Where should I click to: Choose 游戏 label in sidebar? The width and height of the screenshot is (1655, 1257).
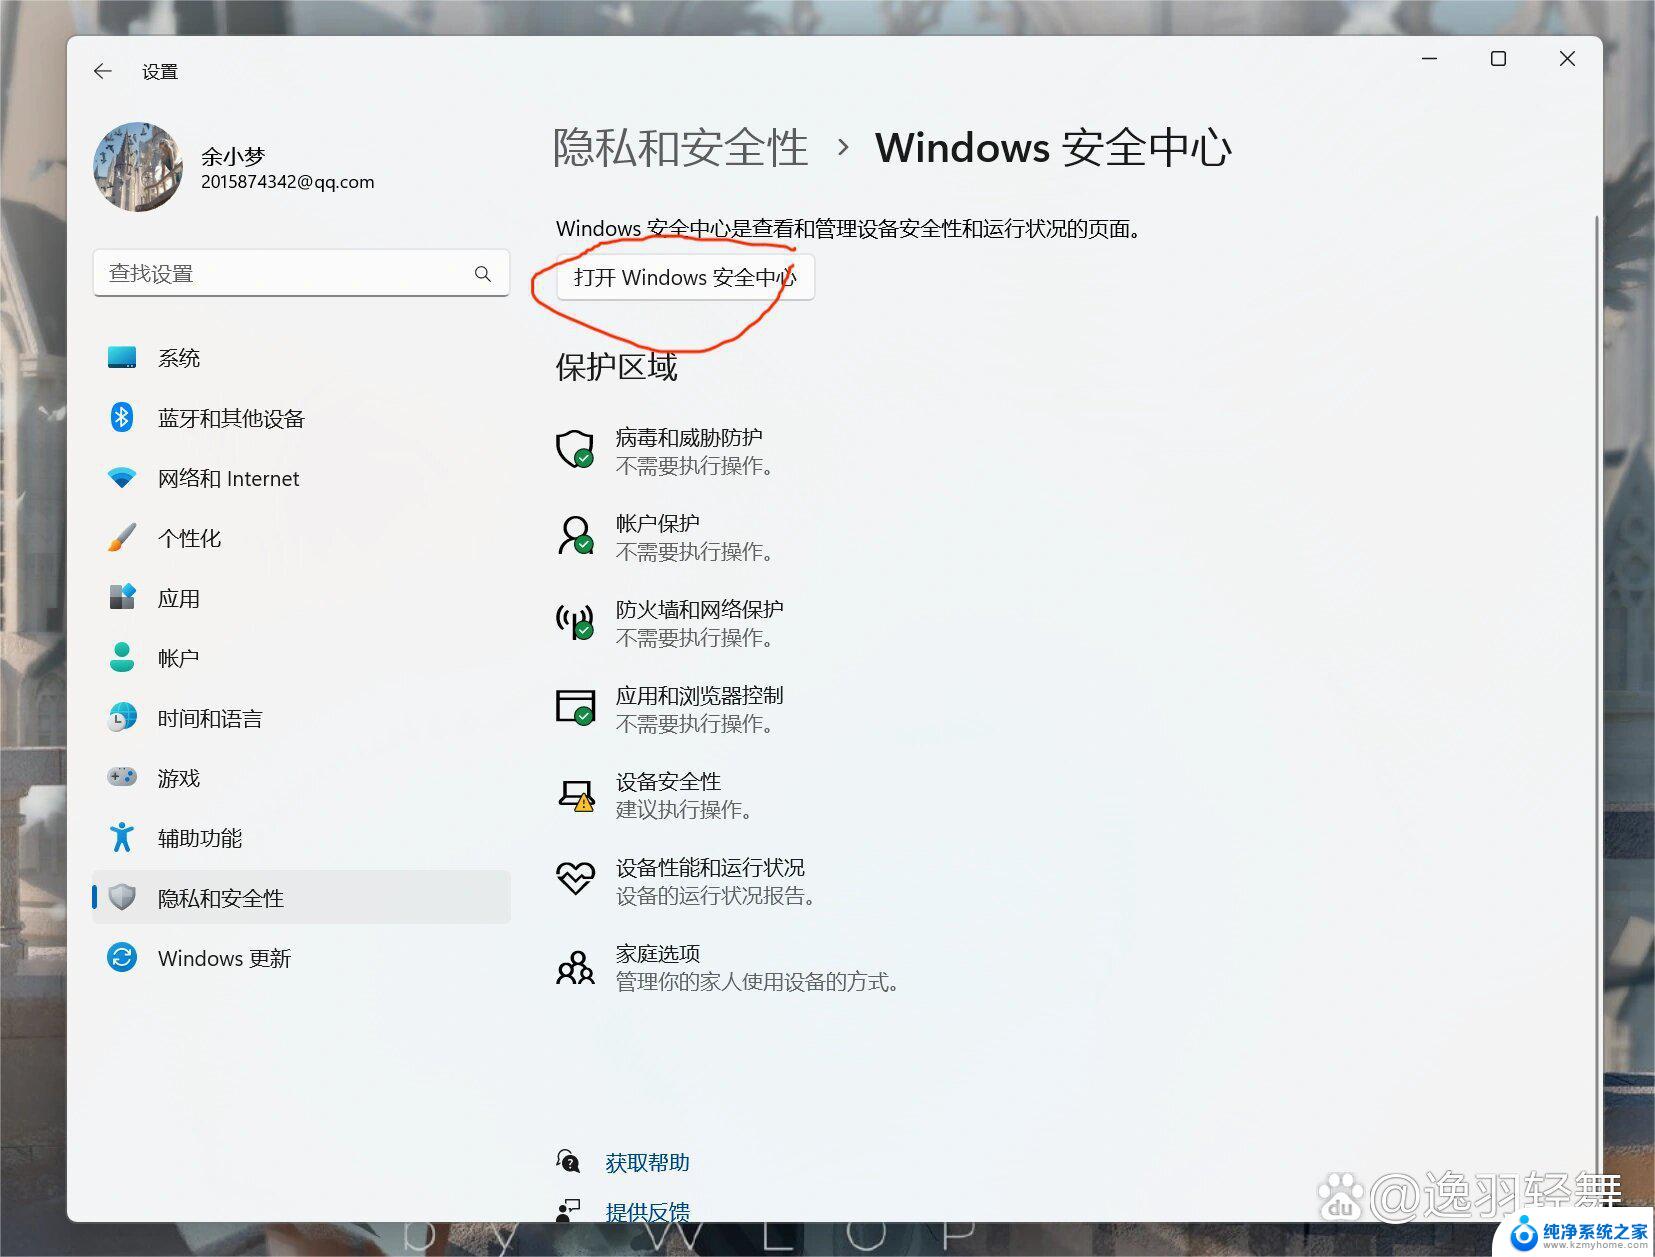(179, 778)
